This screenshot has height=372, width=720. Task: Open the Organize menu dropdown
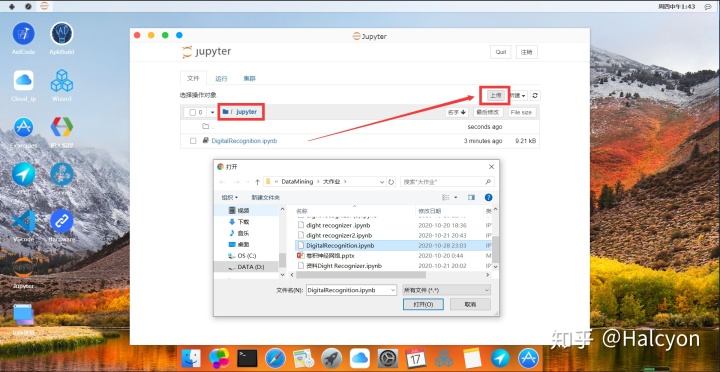coord(230,197)
